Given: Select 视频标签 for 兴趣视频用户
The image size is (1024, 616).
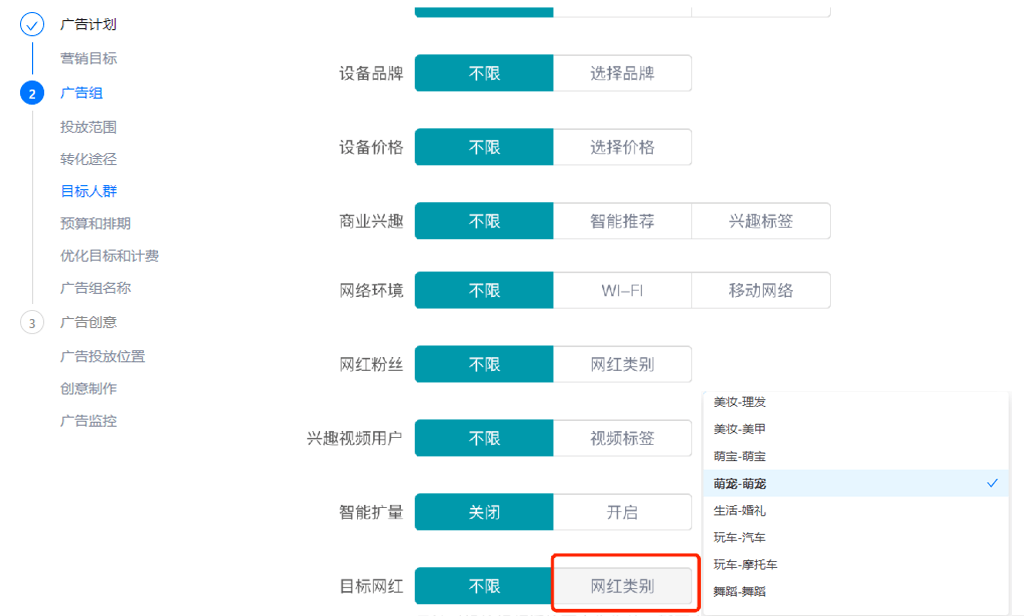Looking at the screenshot, I should click(x=622, y=438).
